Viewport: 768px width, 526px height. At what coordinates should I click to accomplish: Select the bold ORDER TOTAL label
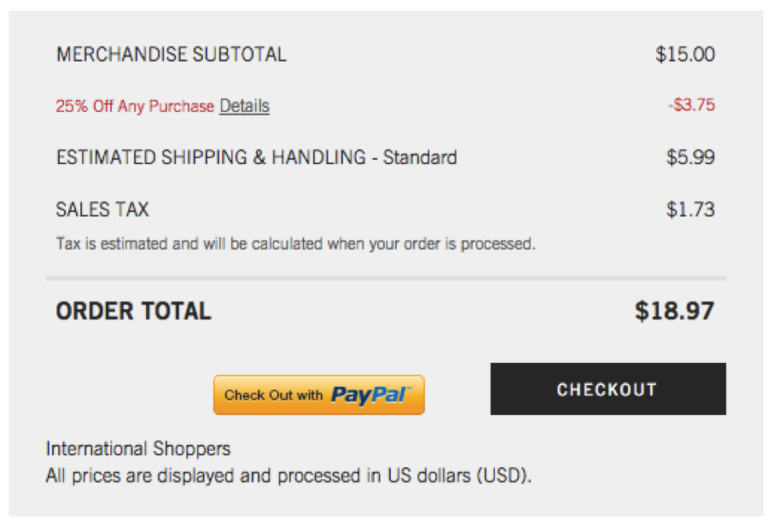click(133, 312)
